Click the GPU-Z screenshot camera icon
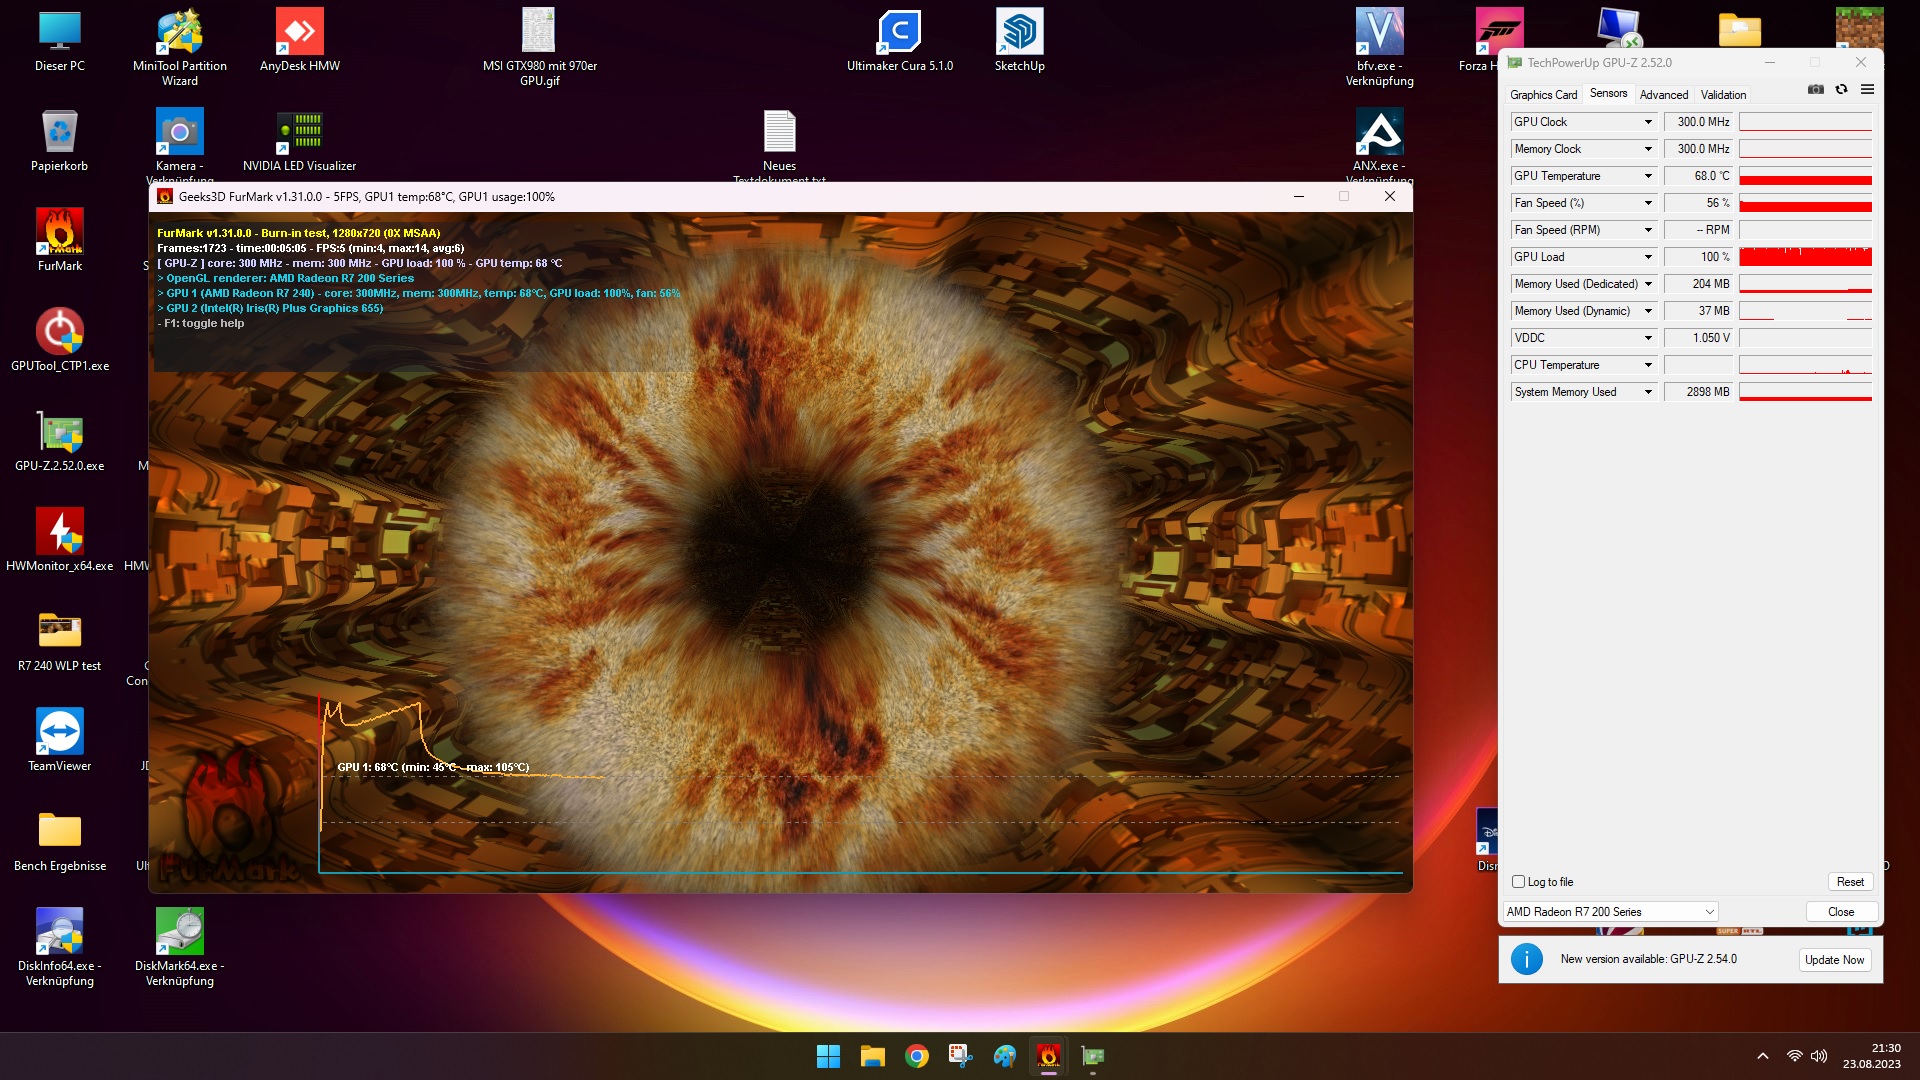This screenshot has height=1080, width=1920. [1816, 90]
